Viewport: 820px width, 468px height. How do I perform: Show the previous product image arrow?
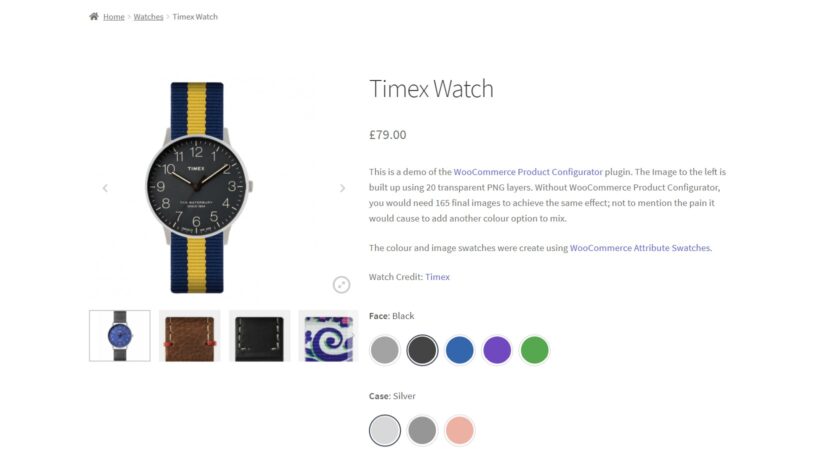click(105, 188)
